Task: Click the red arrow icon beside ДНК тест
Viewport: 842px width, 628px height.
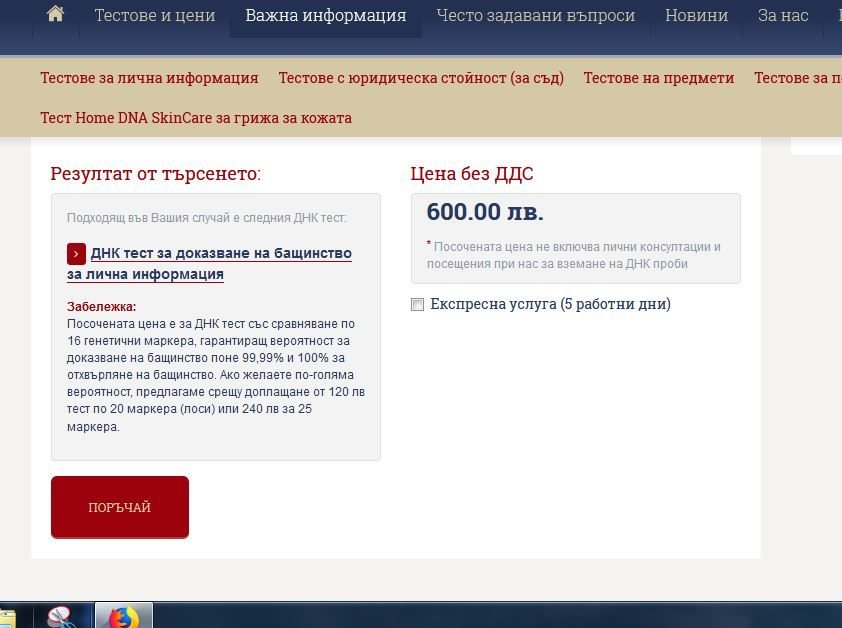Action: pos(76,254)
